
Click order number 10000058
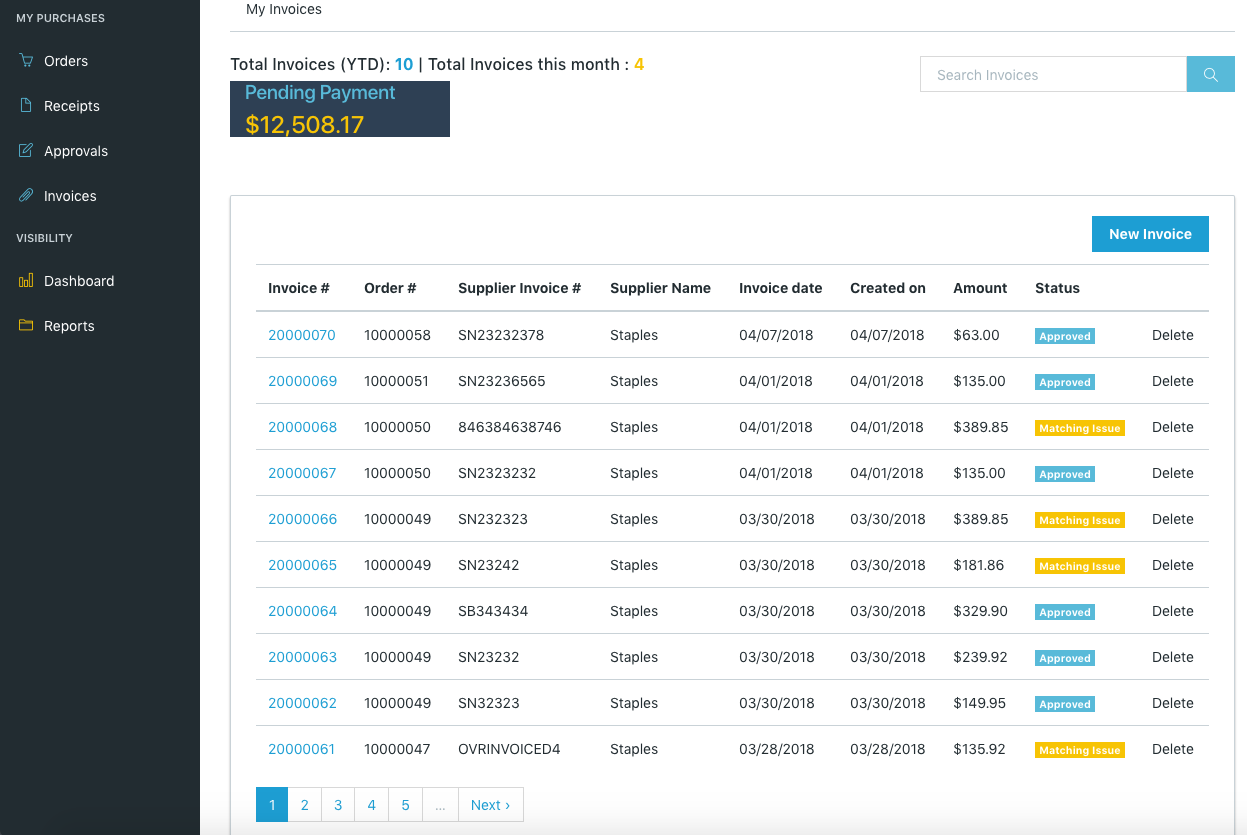[x=397, y=335]
